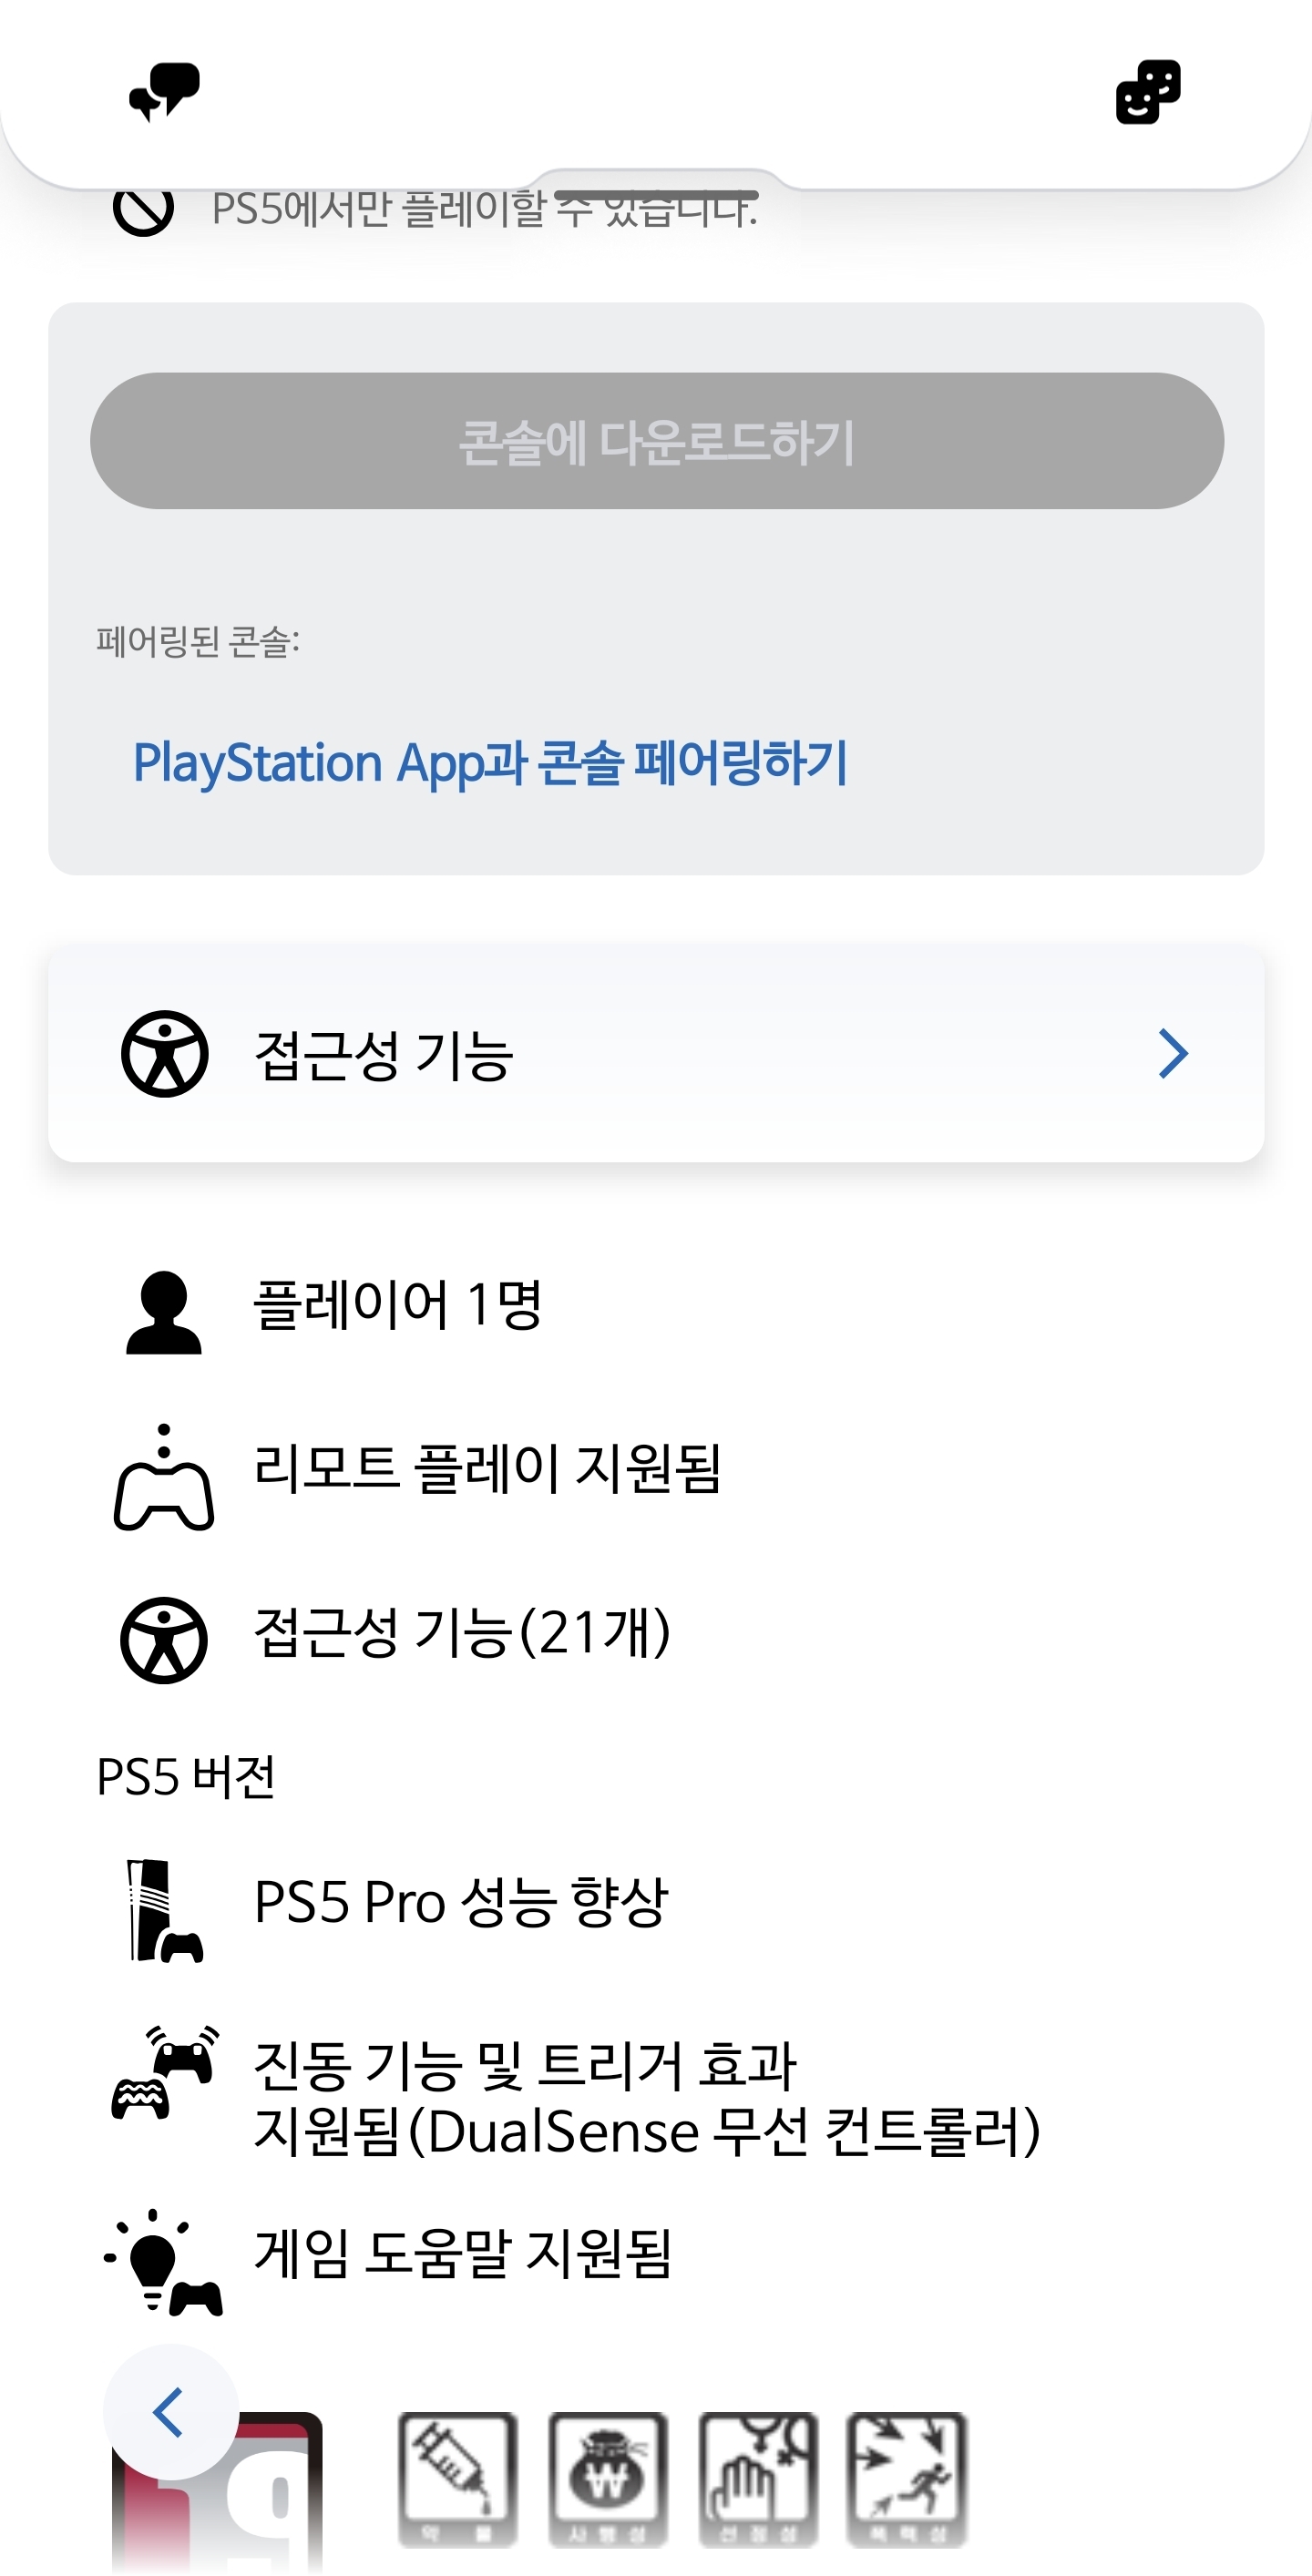Tap the syringe drug content rating icon
The width and height of the screenshot is (1312, 2576).
tap(457, 2478)
